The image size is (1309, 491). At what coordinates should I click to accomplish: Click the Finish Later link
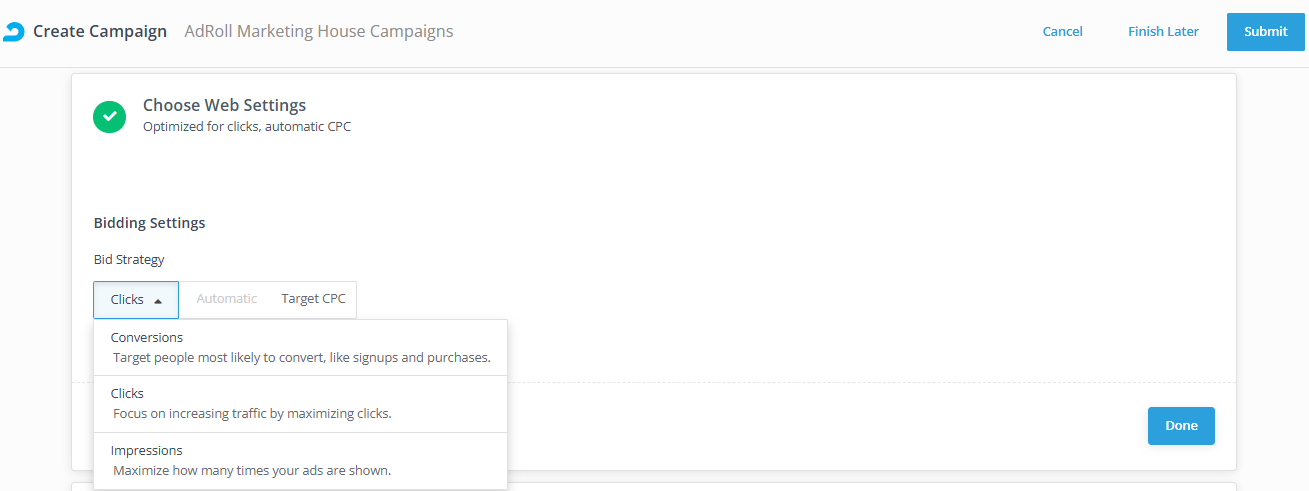(x=1163, y=32)
